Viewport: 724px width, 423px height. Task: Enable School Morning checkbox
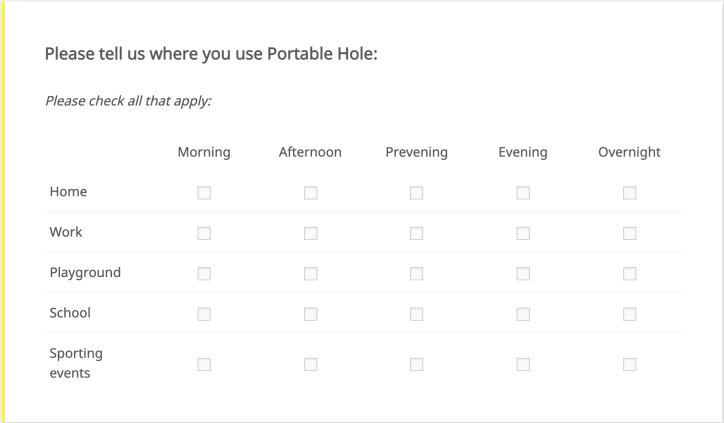click(x=204, y=314)
